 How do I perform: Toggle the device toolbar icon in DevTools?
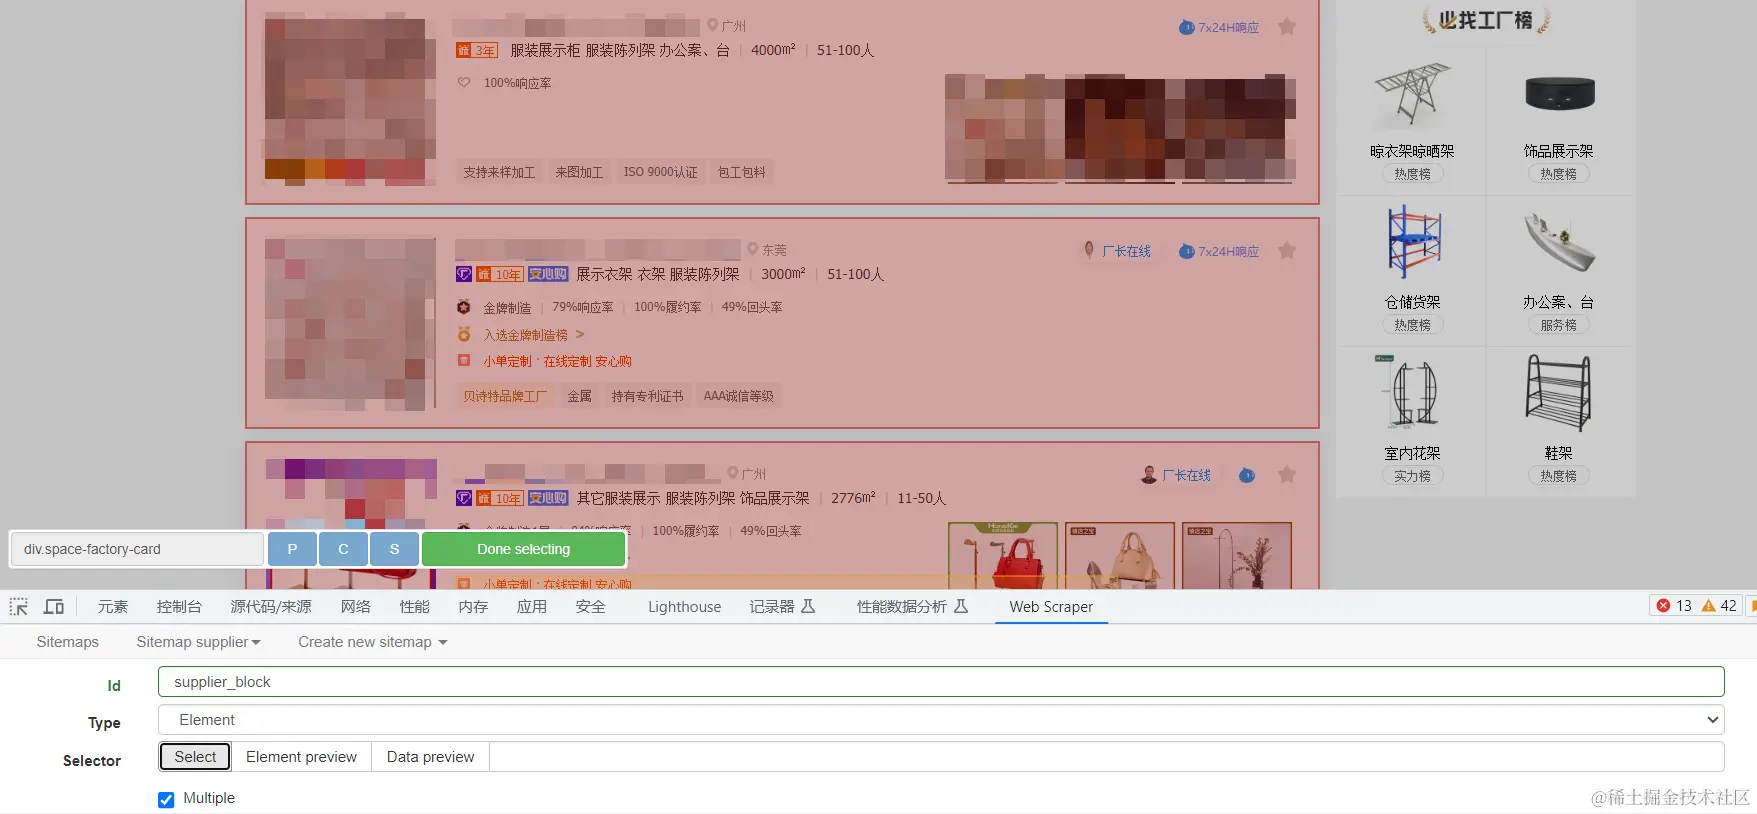(x=54, y=606)
